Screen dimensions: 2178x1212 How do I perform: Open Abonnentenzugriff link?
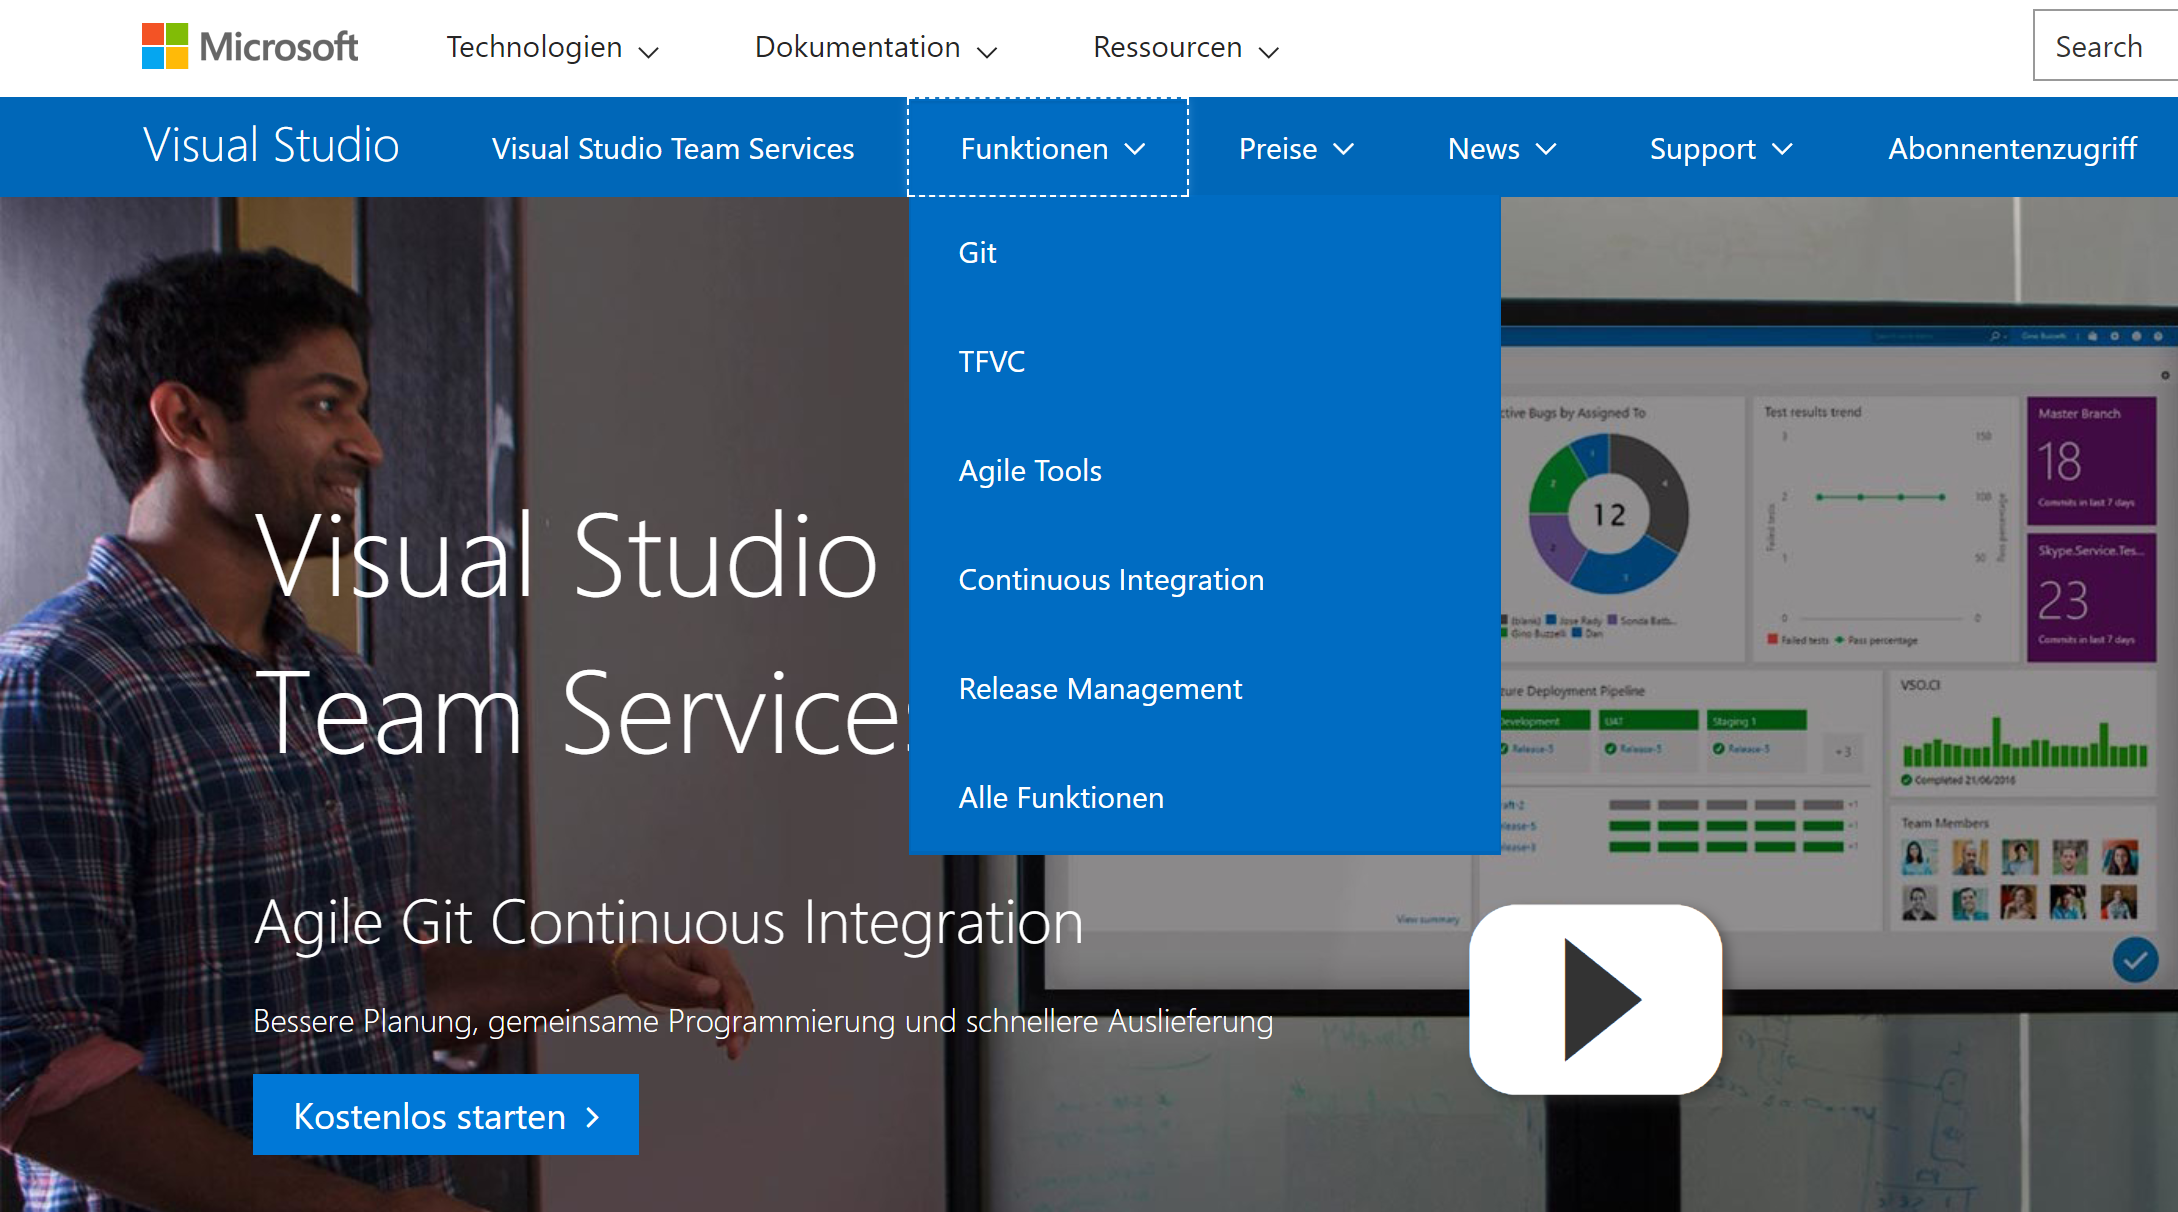click(x=2012, y=149)
